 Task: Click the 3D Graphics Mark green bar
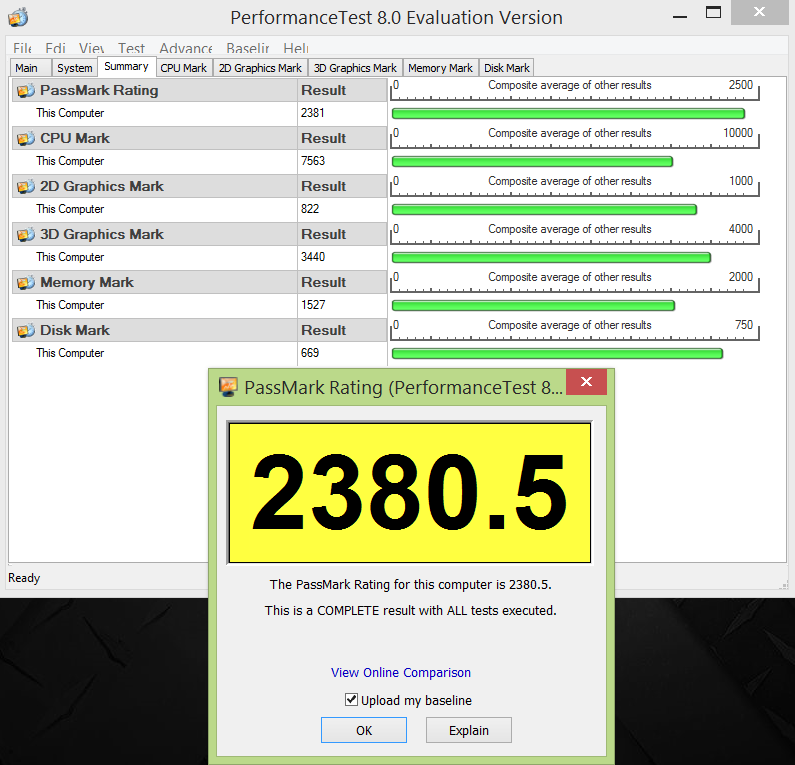[x=551, y=258]
